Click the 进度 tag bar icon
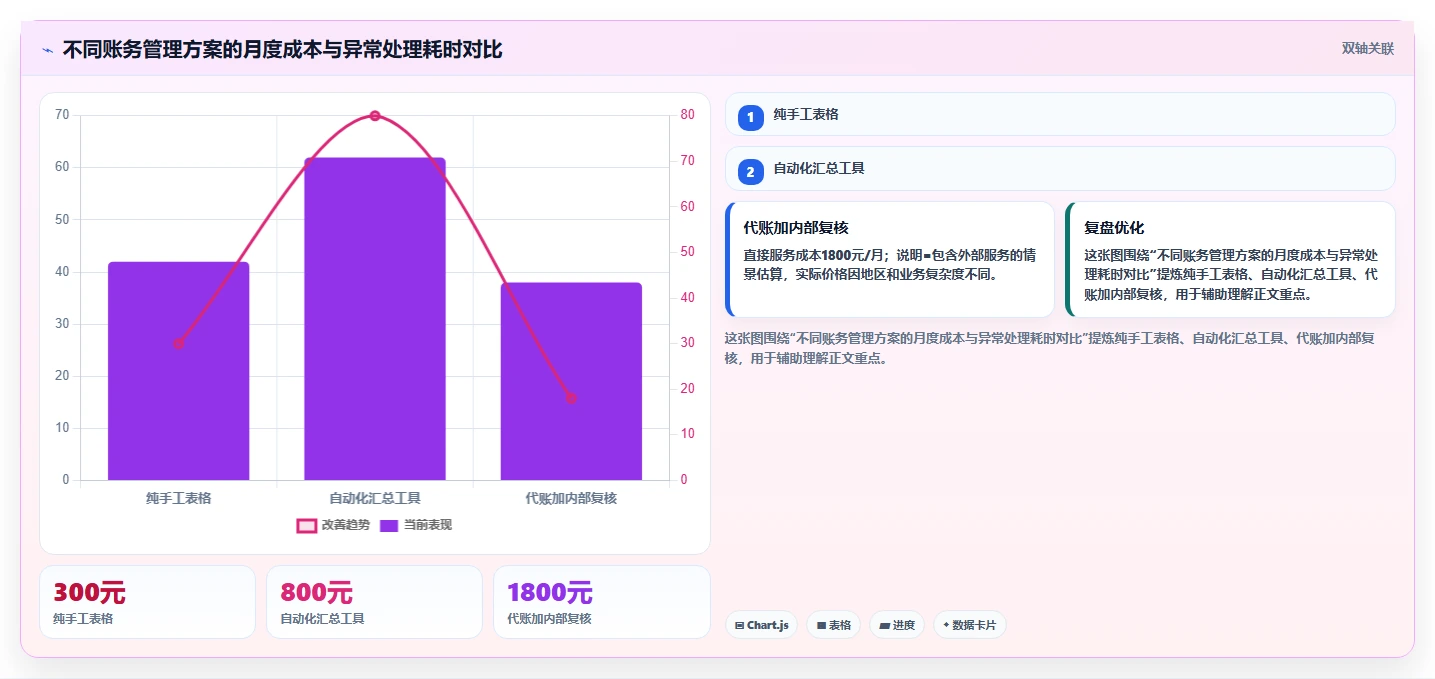 tap(885, 625)
